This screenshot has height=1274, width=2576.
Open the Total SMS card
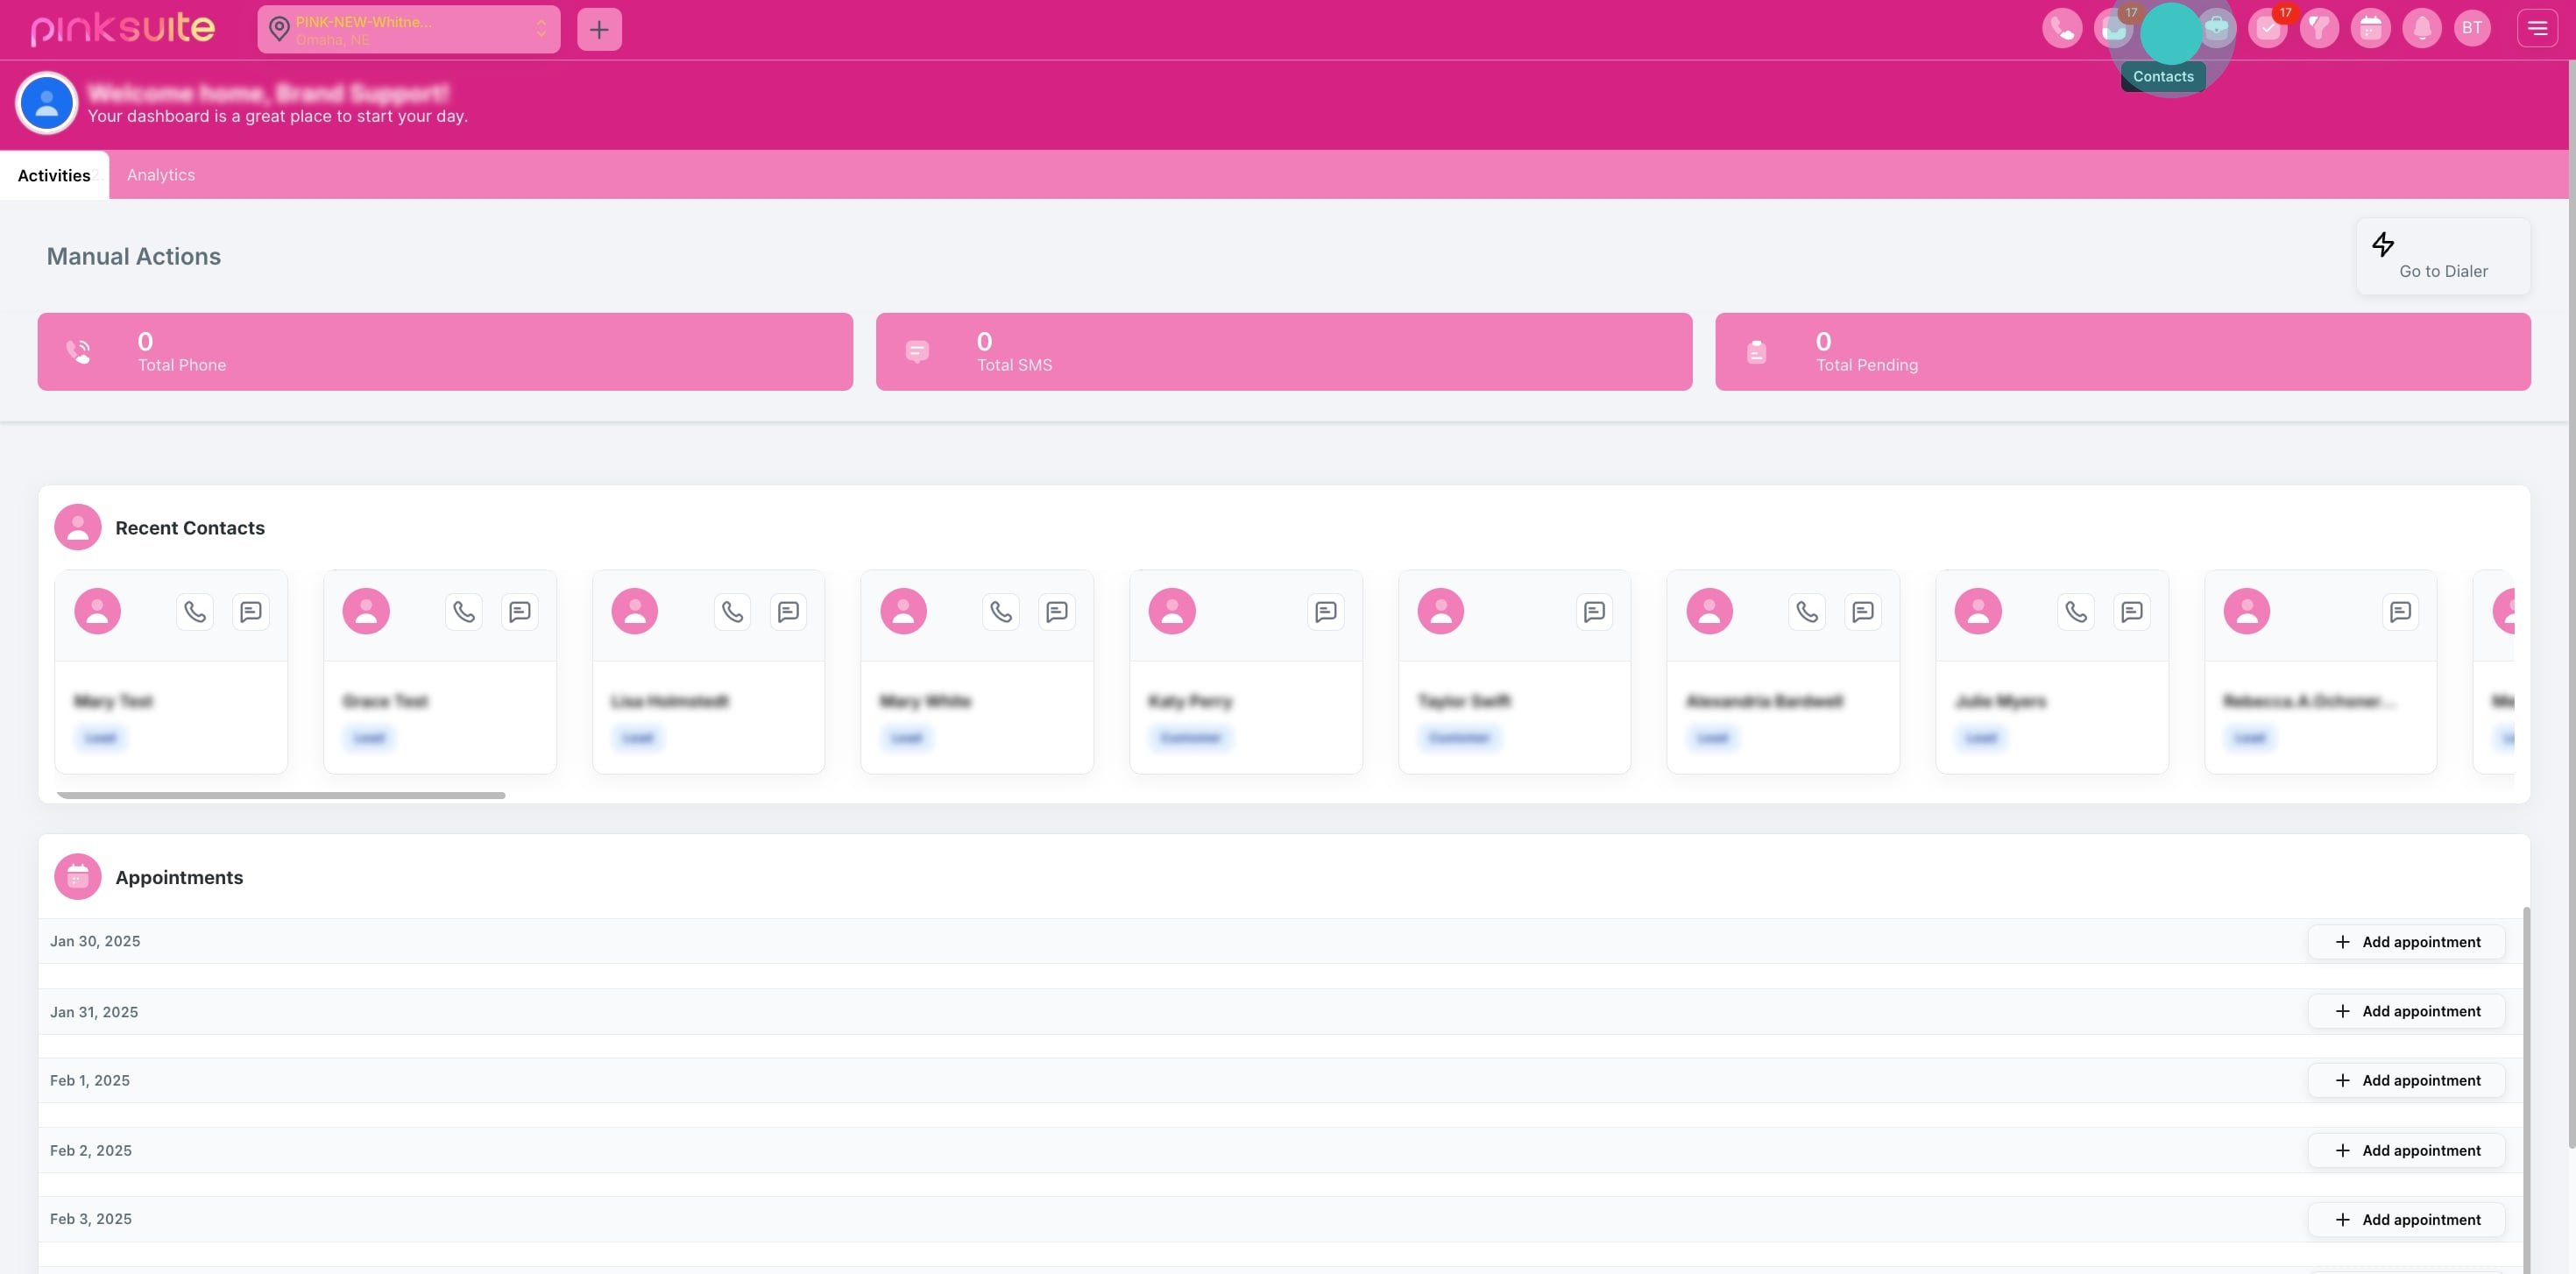[x=1283, y=352]
